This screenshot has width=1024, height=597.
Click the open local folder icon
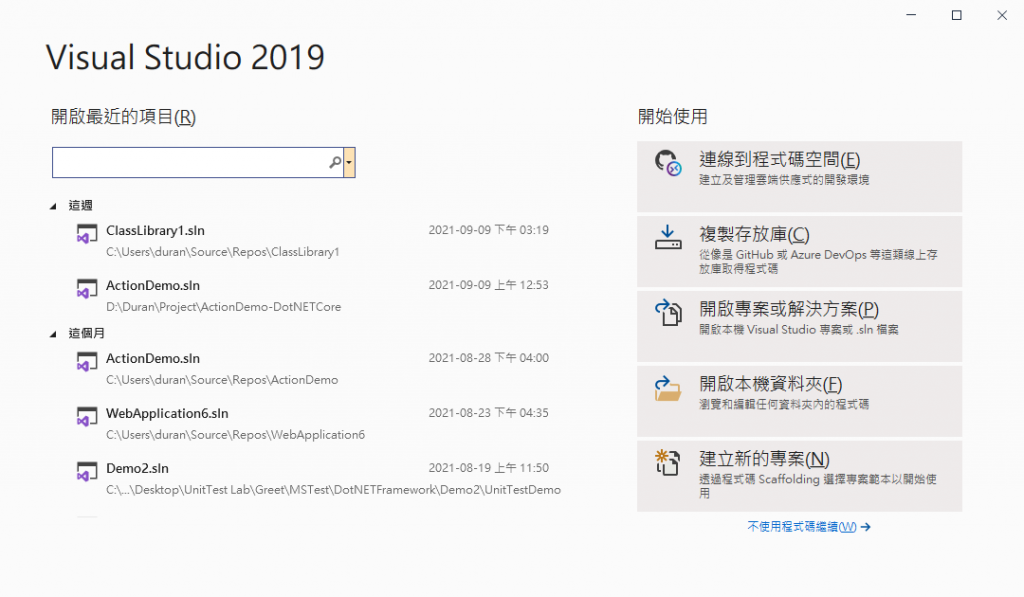click(668, 388)
